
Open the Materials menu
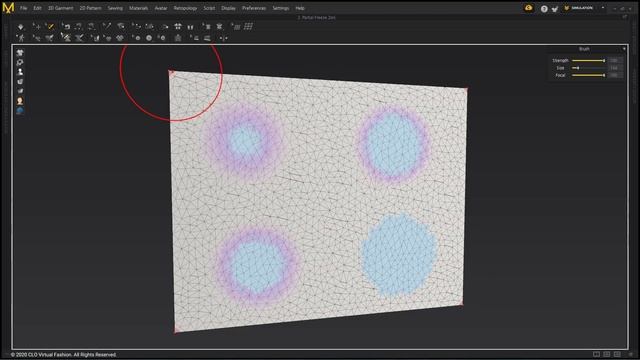click(x=138, y=8)
